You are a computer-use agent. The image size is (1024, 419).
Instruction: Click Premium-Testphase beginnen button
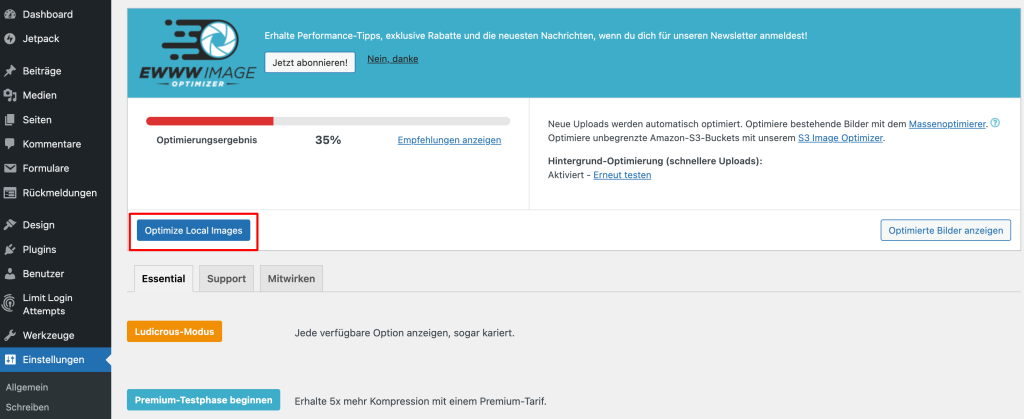[204, 400]
